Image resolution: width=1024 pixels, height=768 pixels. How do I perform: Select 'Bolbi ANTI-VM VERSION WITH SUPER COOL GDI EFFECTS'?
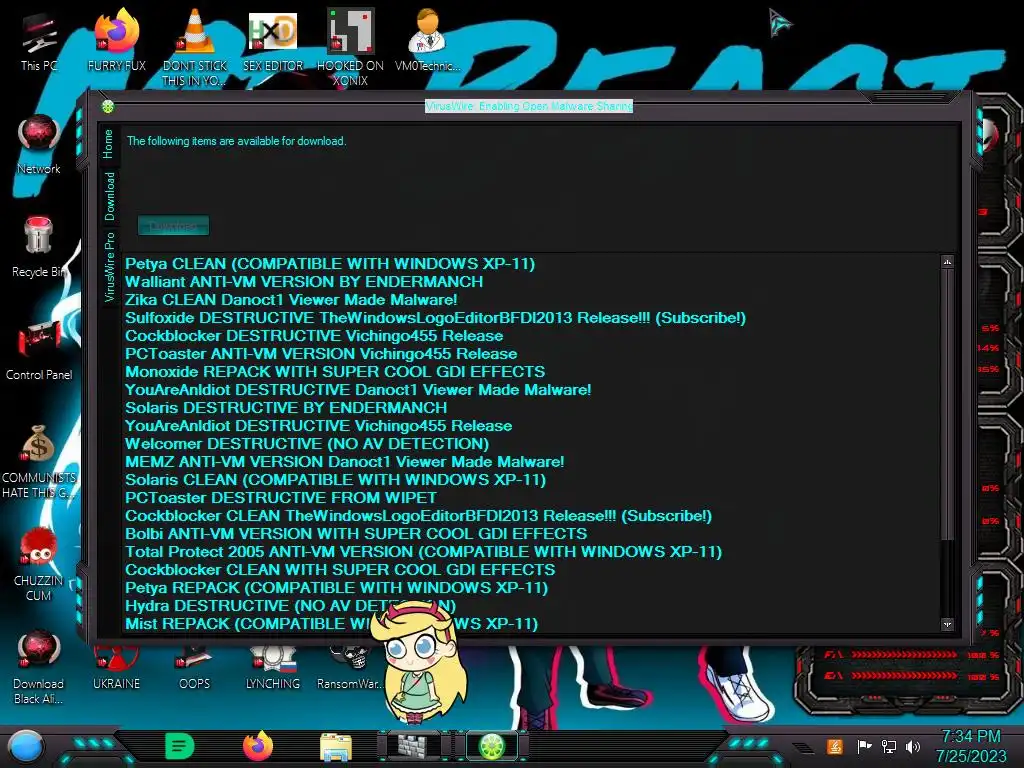click(356, 534)
